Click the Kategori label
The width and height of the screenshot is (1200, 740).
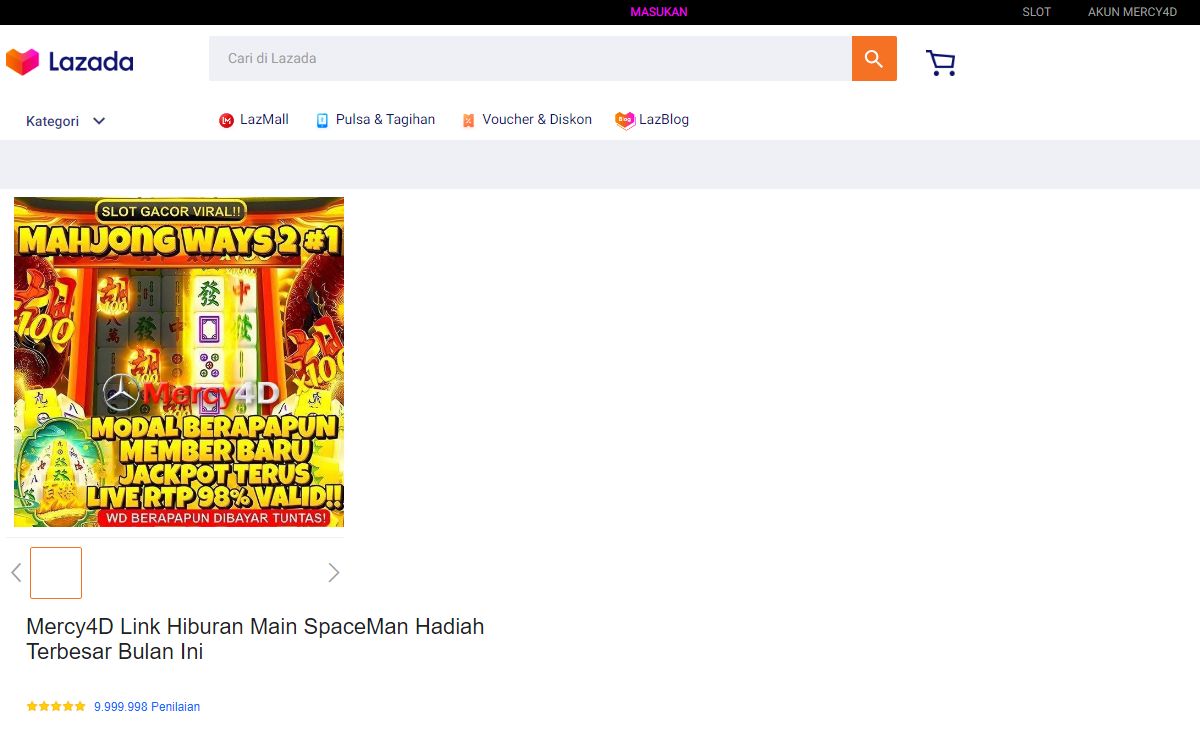coord(52,121)
